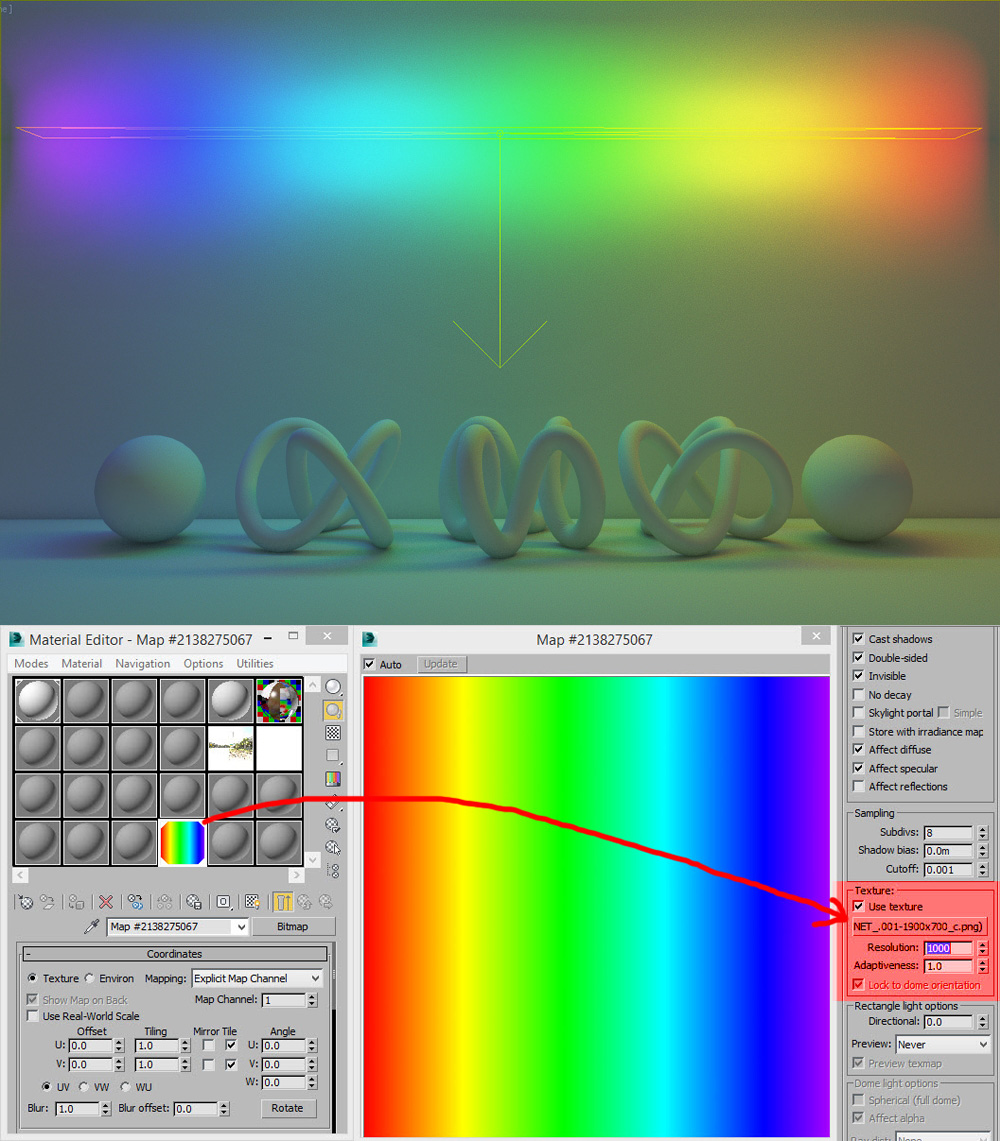Select the Environ radio button

pos(90,979)
